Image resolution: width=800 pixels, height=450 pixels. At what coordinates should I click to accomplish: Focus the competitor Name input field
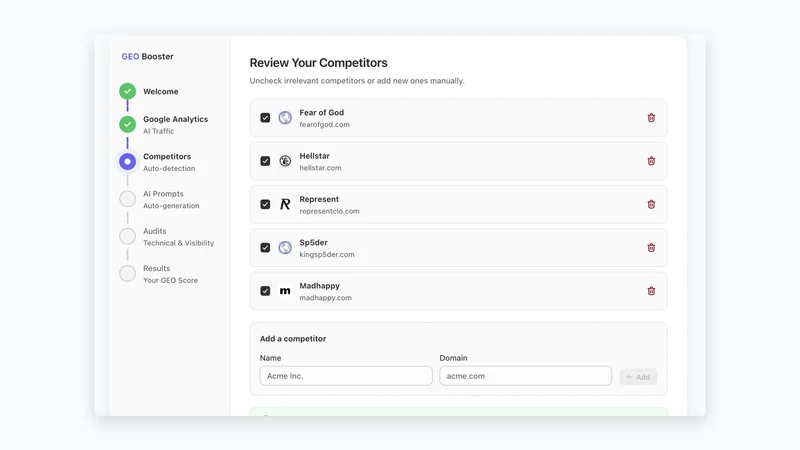coord(346,376)
